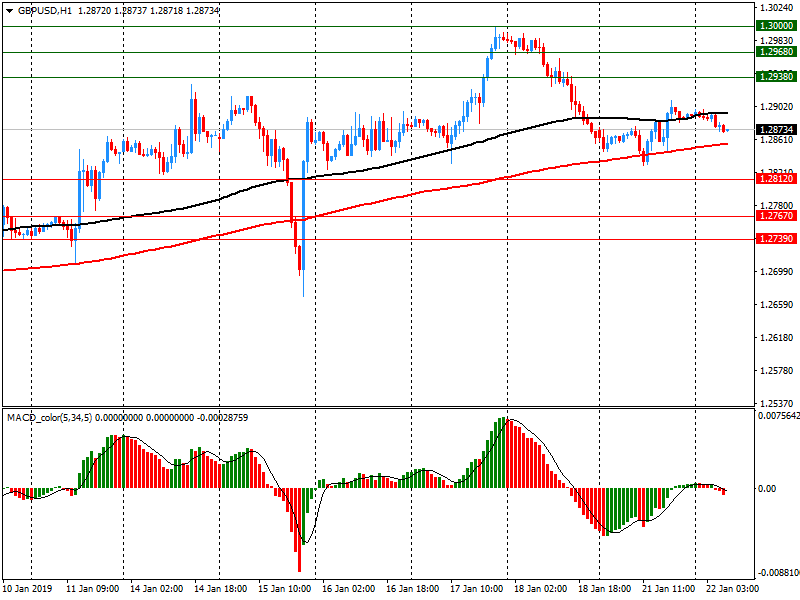Click the MACD zero level 0.00 label
The width and height of the screenshot is (800, 600).
point(767,489)
